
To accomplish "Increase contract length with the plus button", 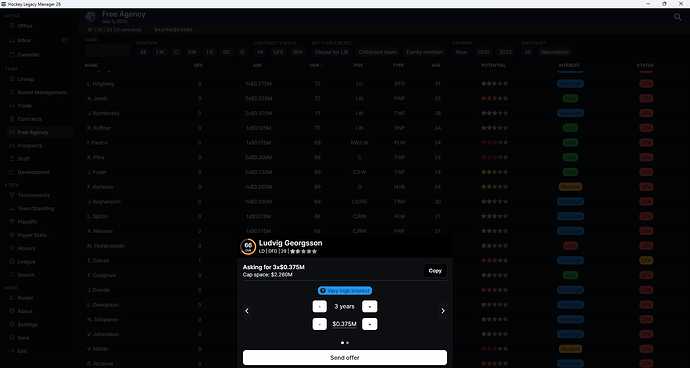I will tap(370, 307).
